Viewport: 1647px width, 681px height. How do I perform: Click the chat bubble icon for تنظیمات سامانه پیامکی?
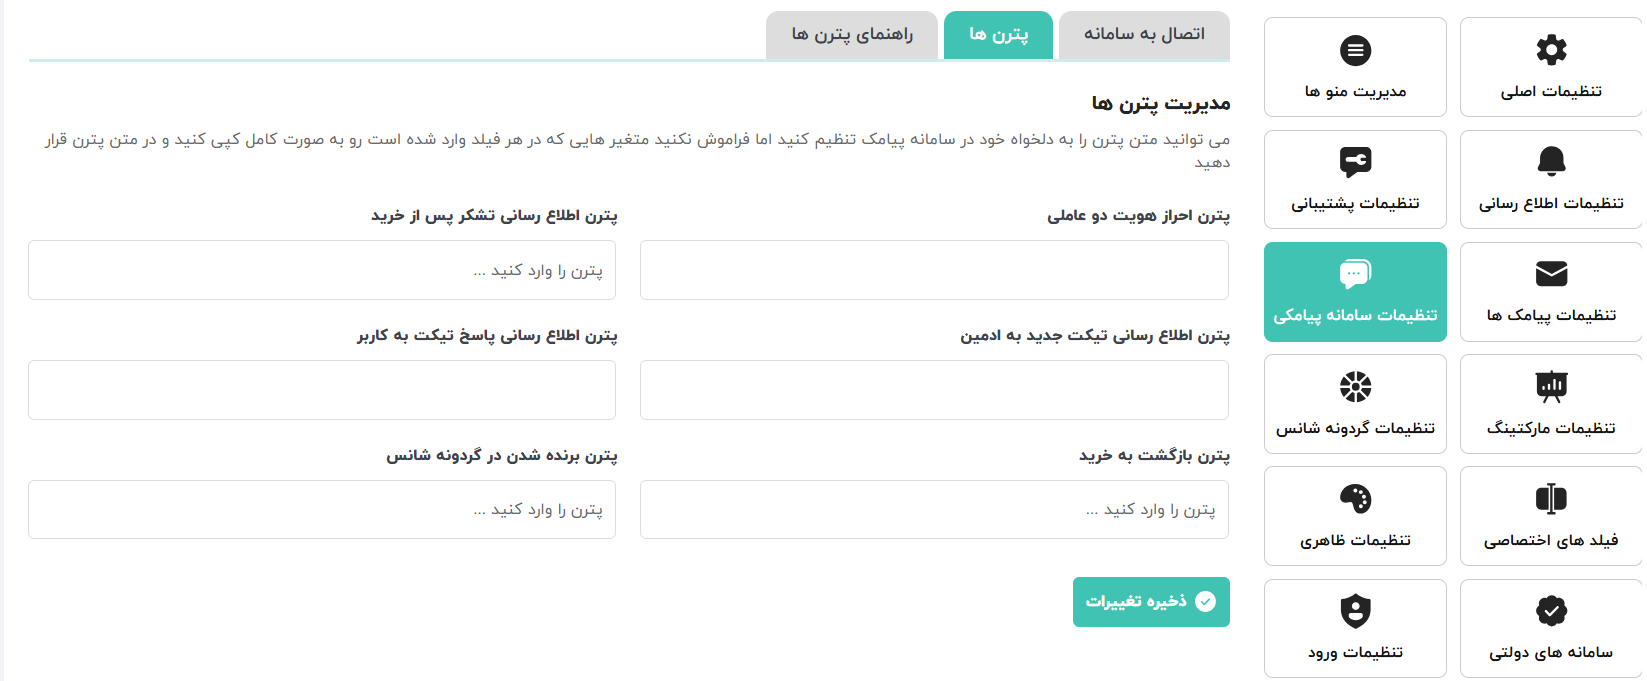[1355, 273]
